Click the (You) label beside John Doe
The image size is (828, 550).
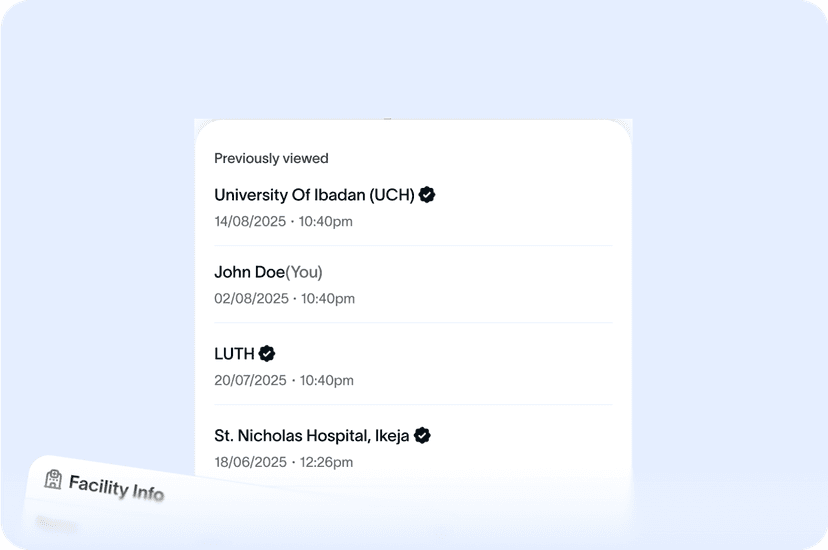coord(304,272)
